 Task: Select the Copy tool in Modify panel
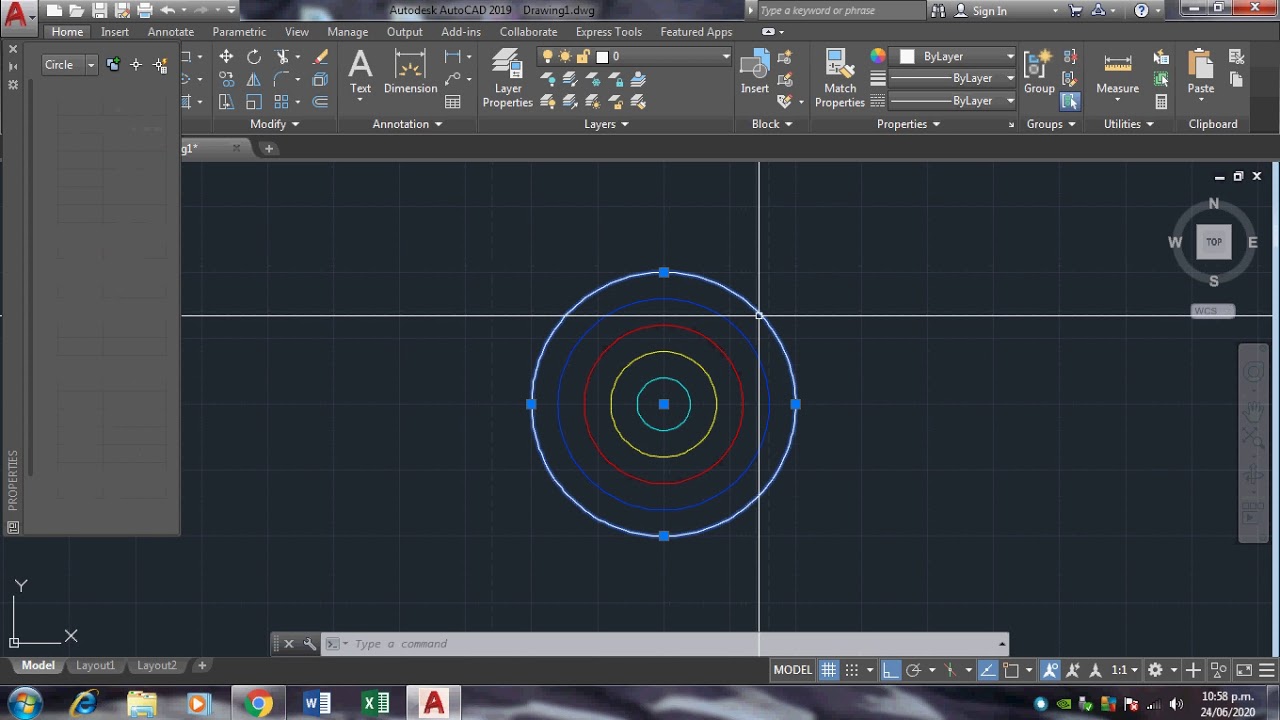click(226, 80)
